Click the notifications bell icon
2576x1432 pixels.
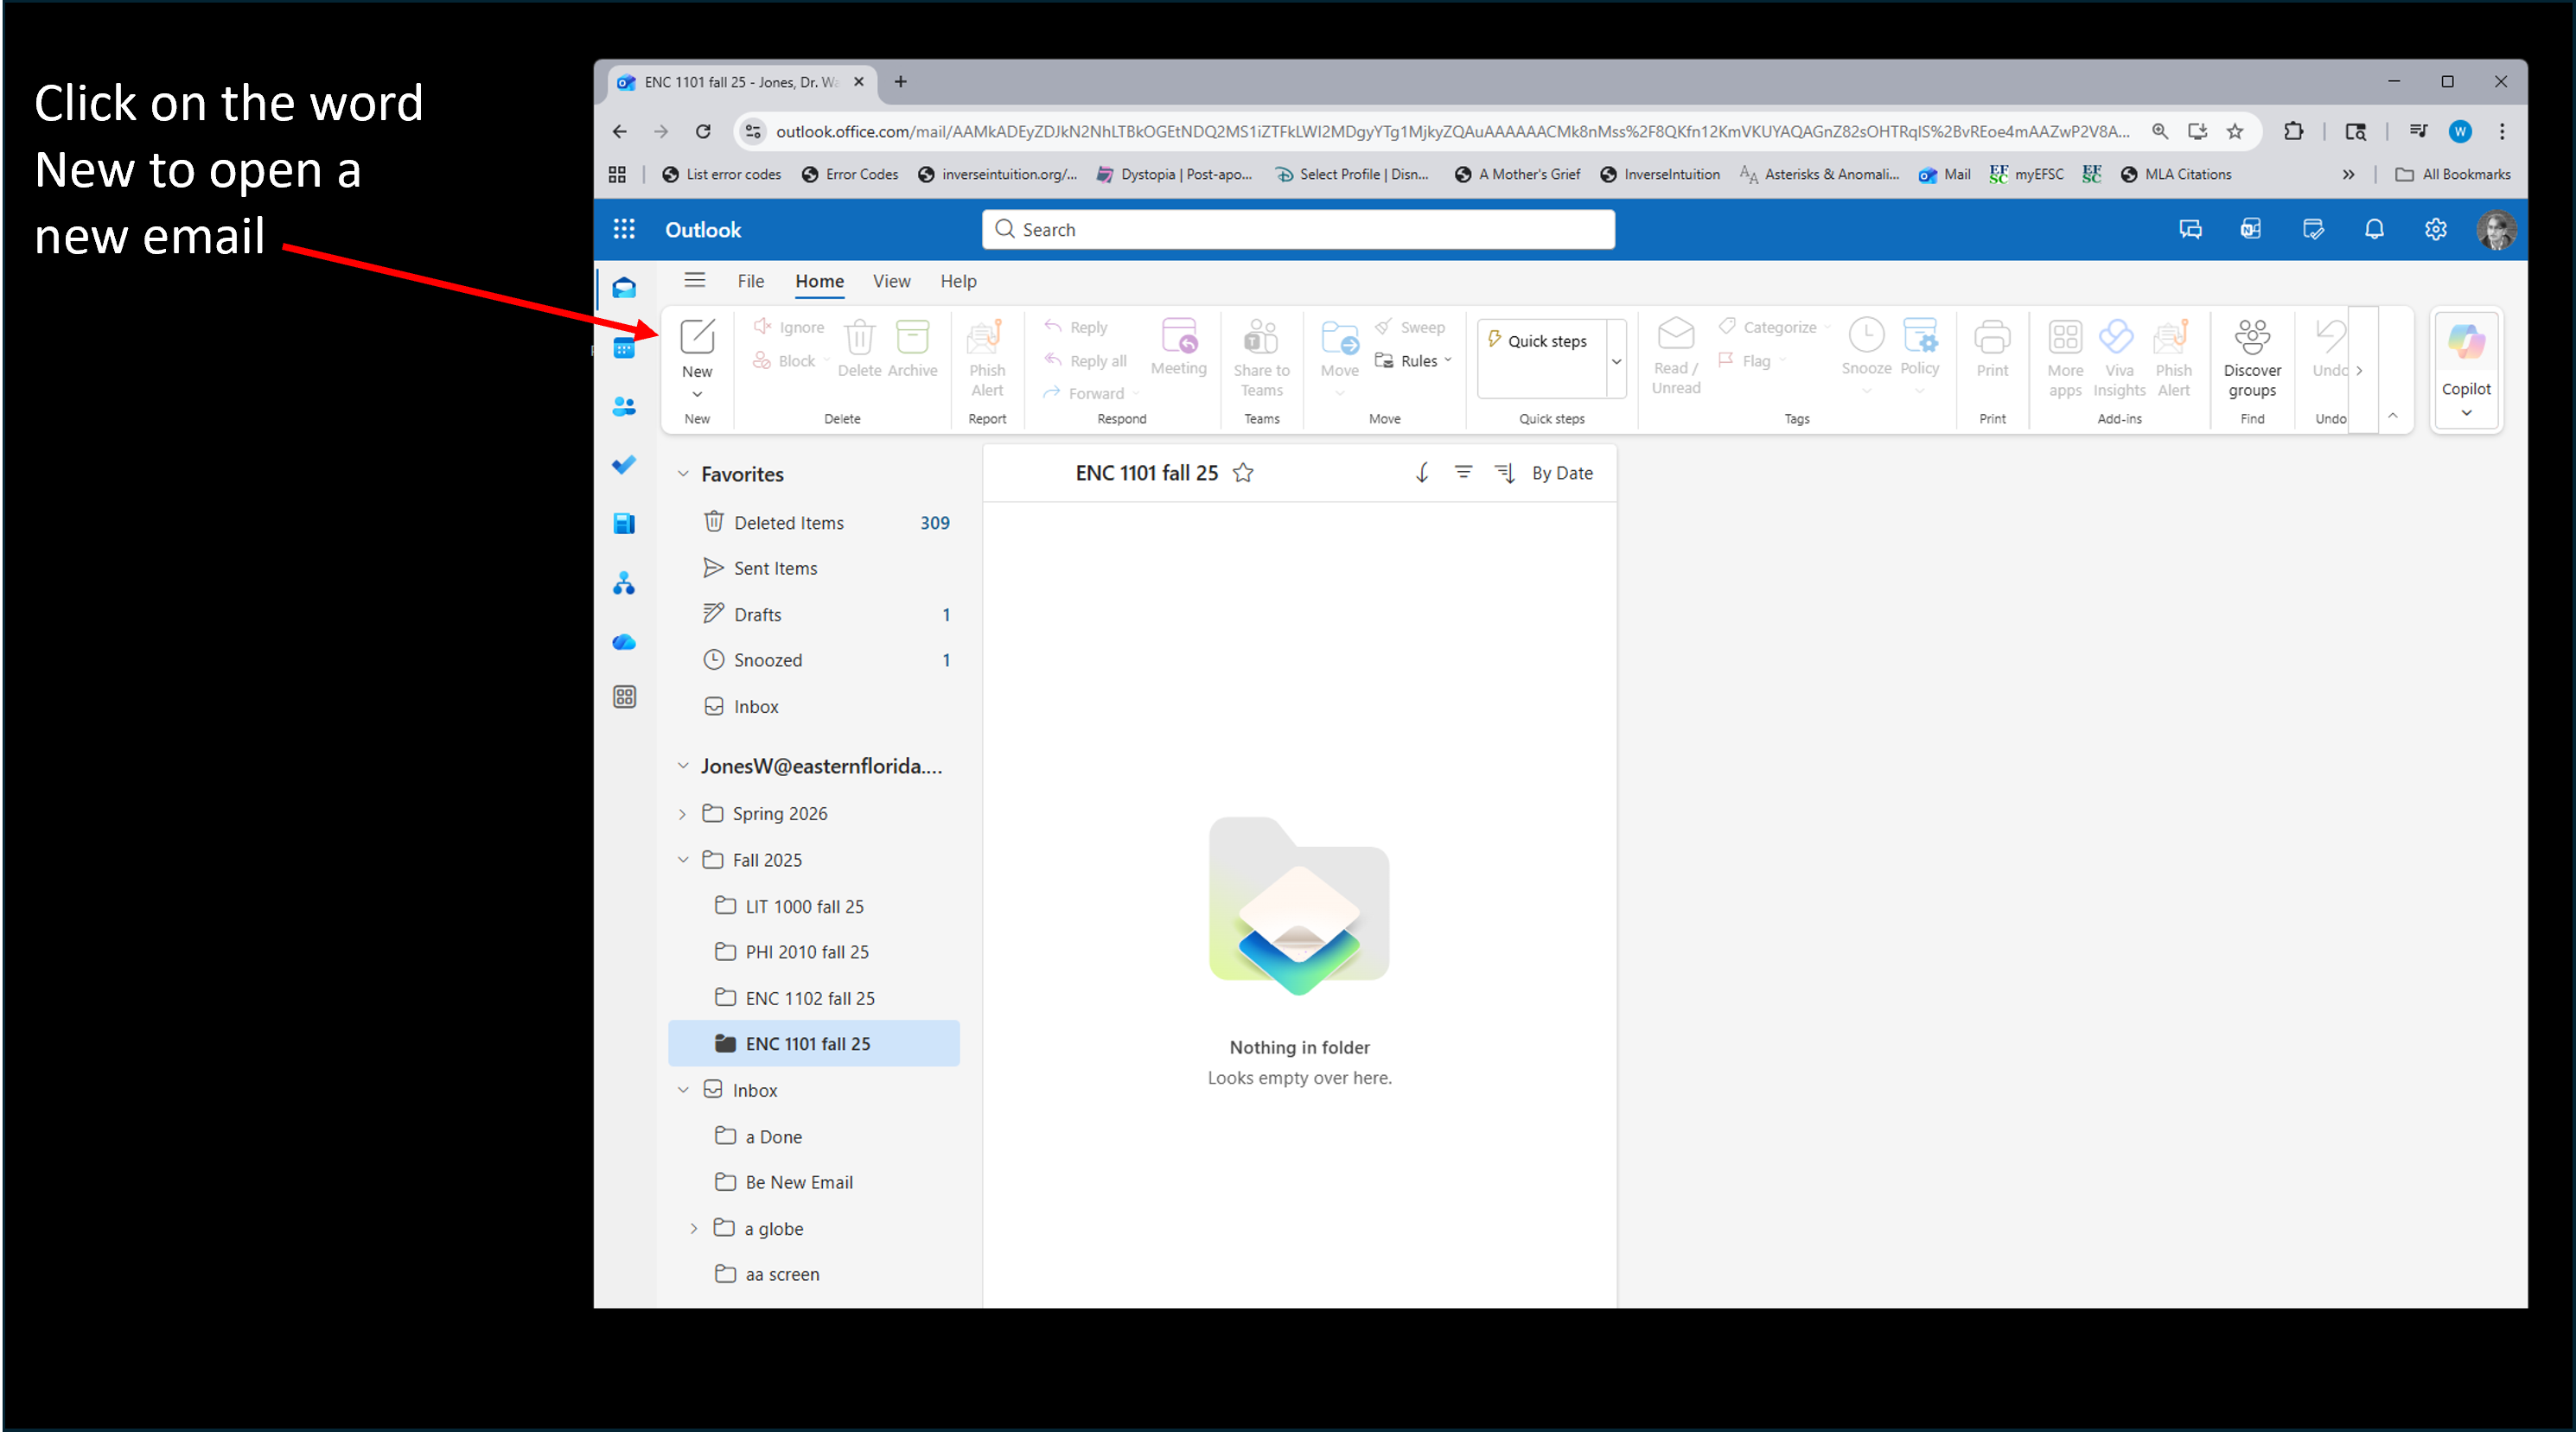coord(2374,229)
